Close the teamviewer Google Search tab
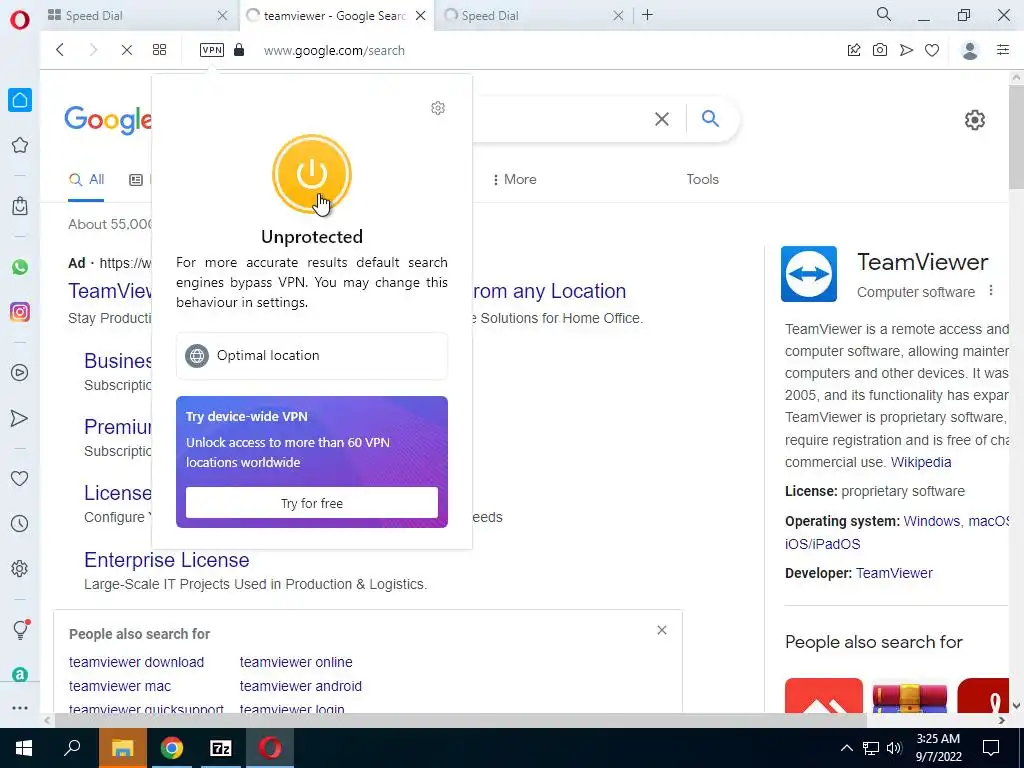Screen dimensions: 1024x768 pyautogui.click(x=421, y=16)
